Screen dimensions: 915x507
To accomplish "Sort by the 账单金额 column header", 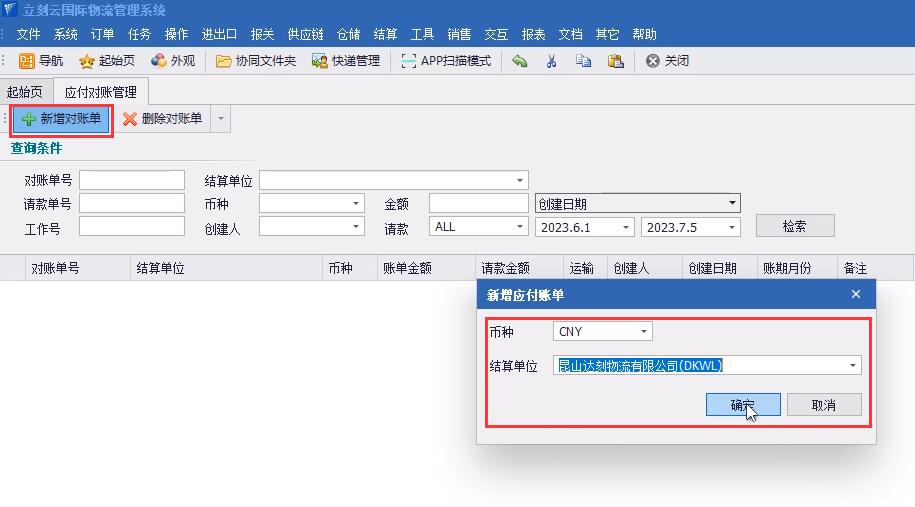I will 427,268.
